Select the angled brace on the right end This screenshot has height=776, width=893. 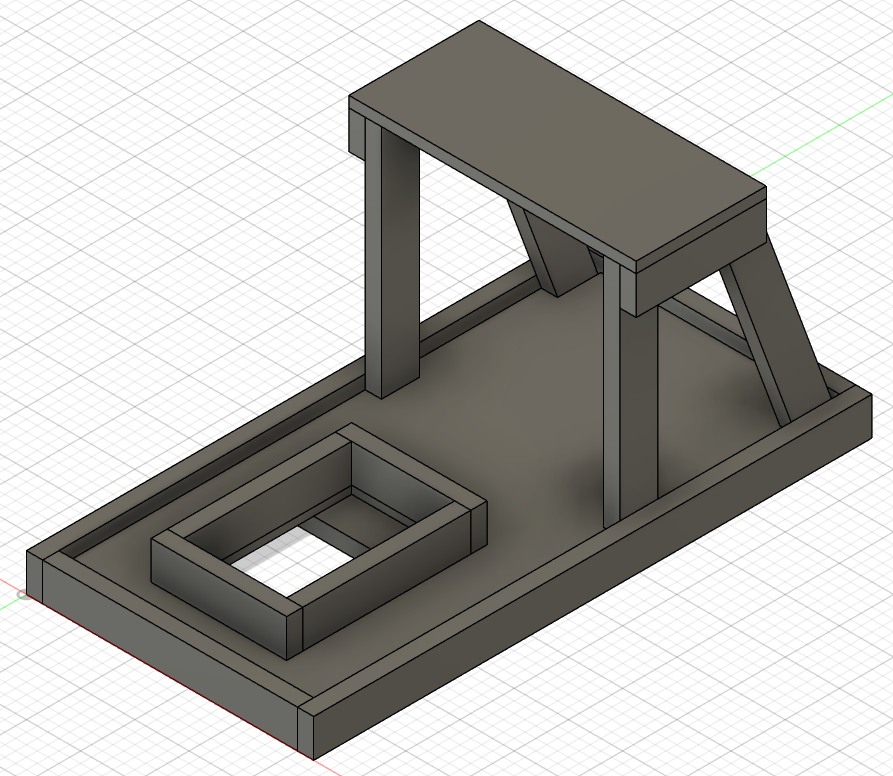(x=777, y=330)
